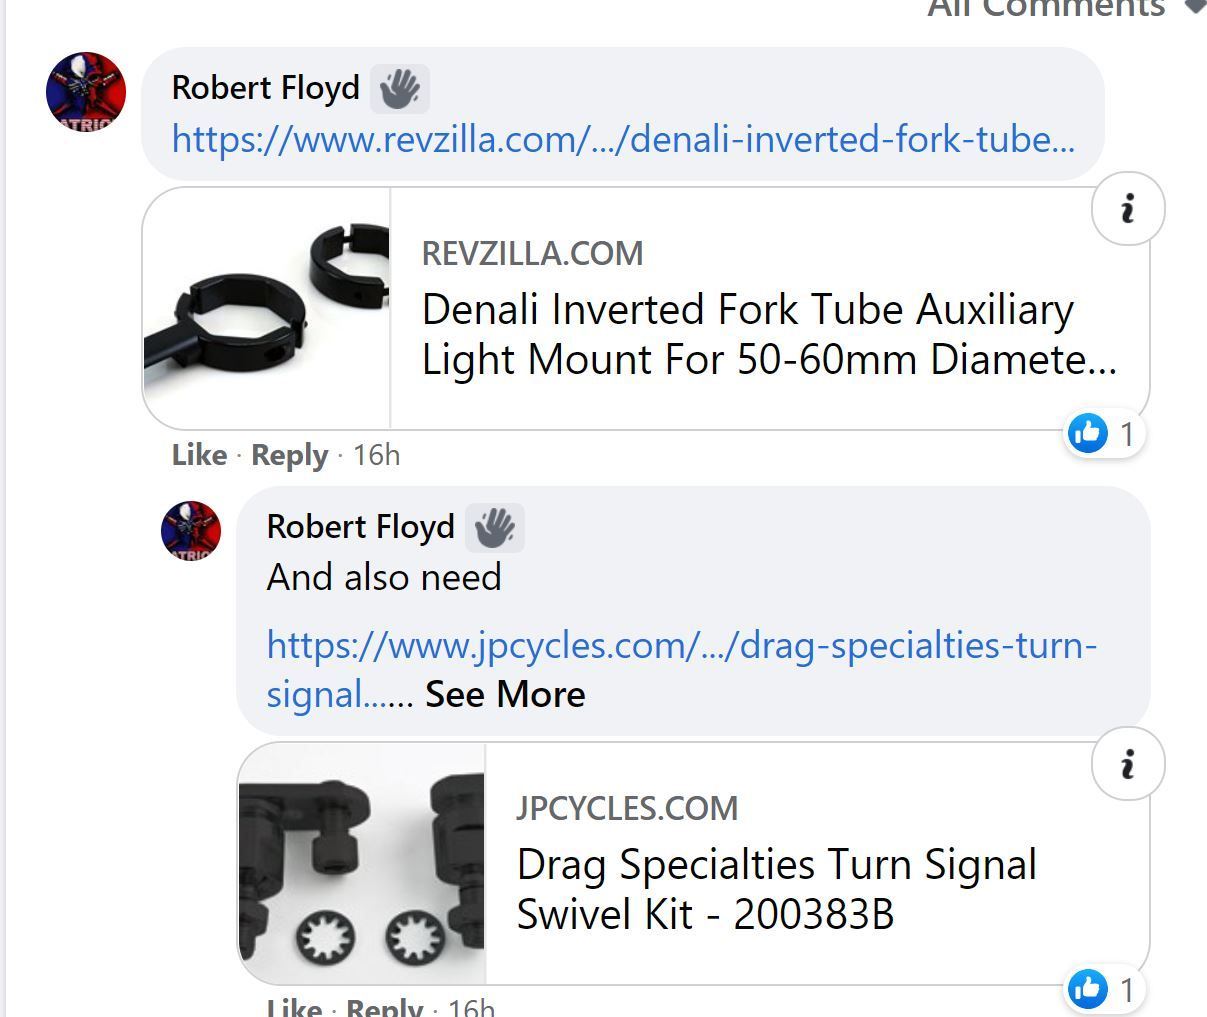Click the waving hand badge on the reply
The width and height of the screenshot is (1207, 1017).
(x=494, y=527)
